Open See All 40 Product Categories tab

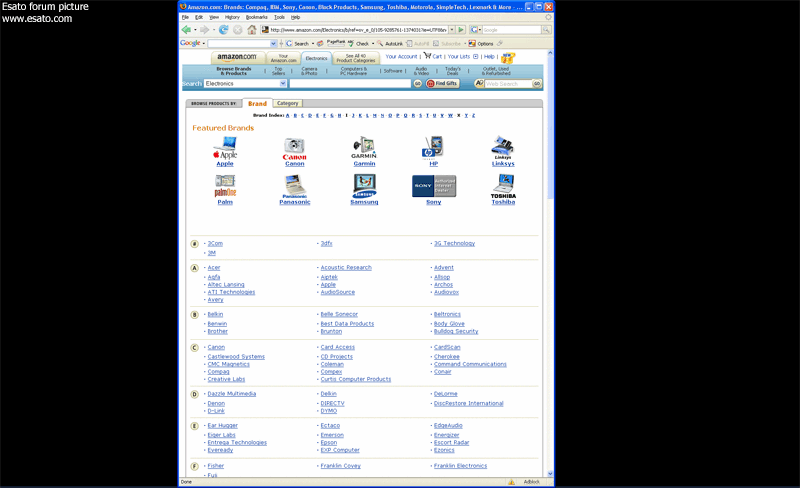coord(356,58)
